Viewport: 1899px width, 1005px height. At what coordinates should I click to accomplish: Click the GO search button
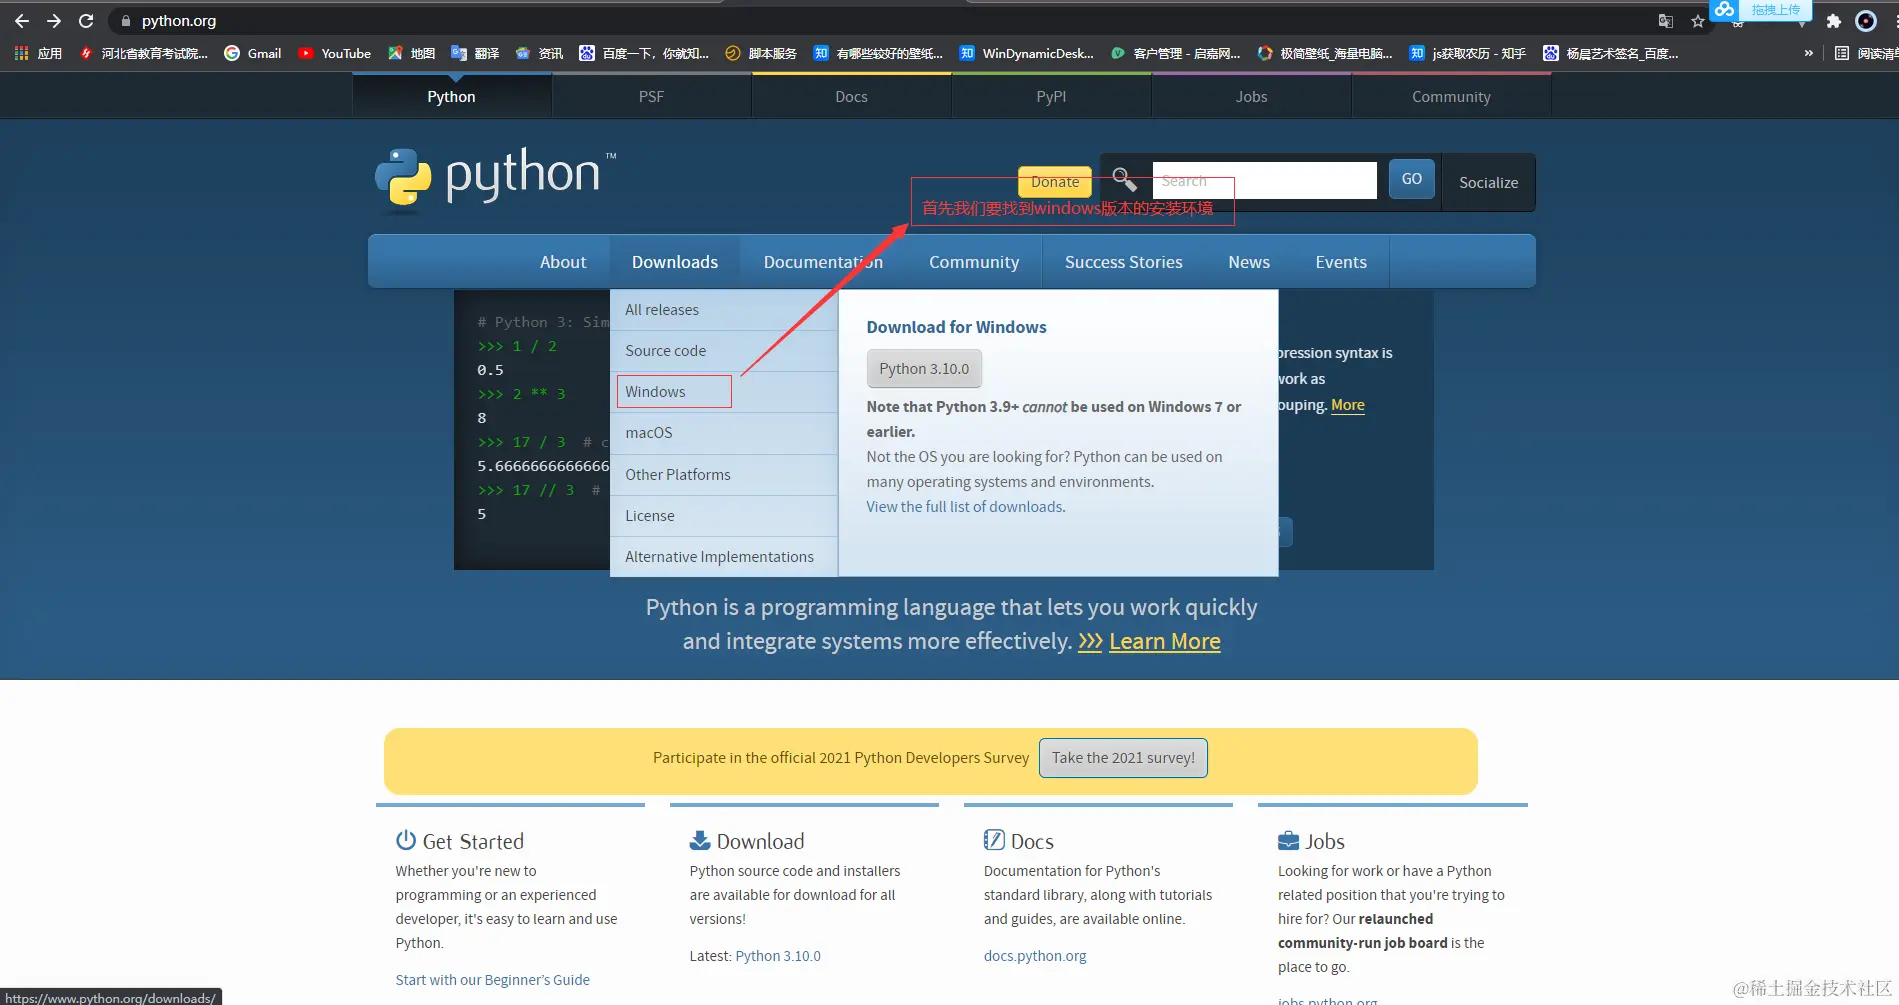tap(1411, 179)
